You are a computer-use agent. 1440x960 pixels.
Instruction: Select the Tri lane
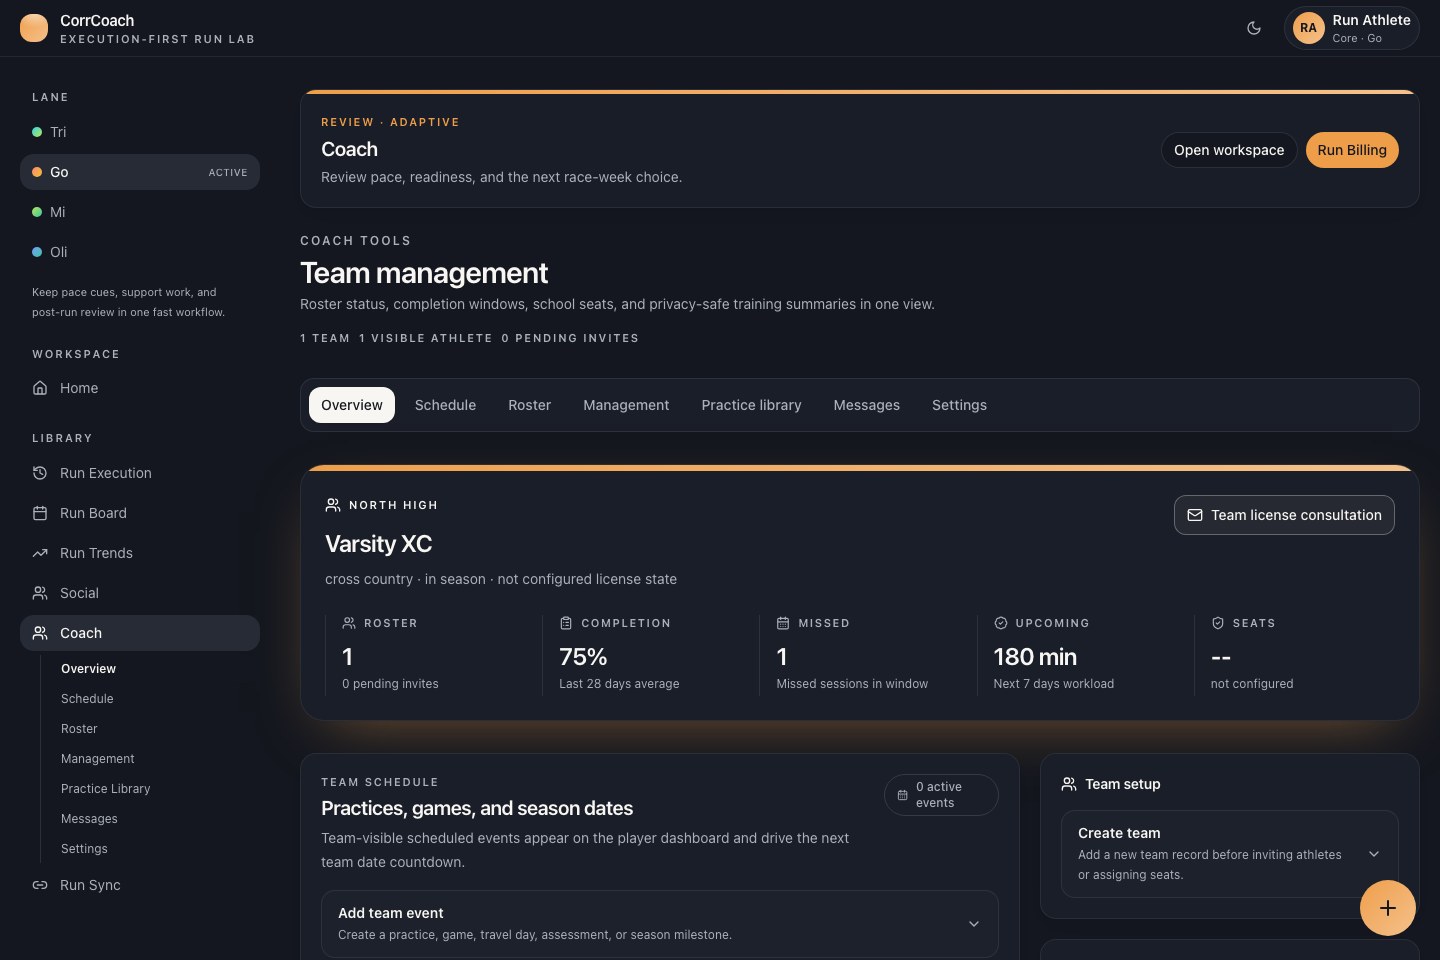point(140,132)
